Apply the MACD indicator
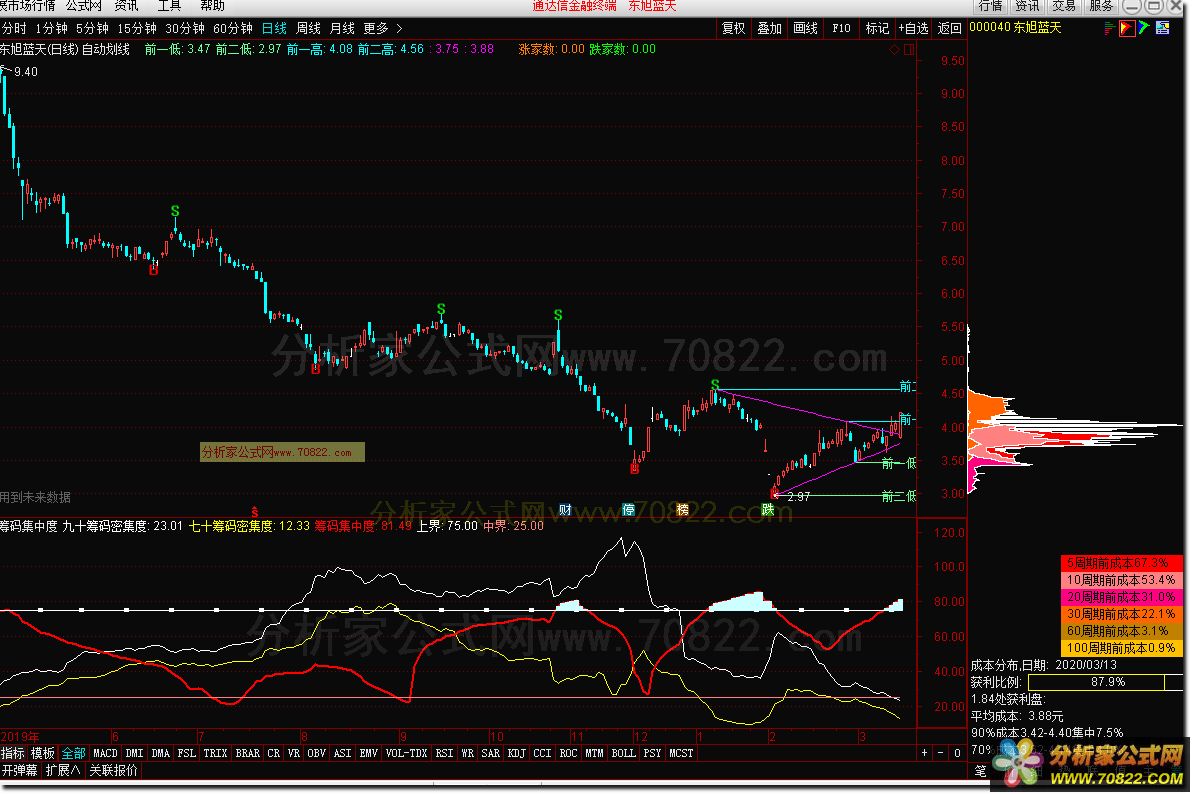Screen dimensions: 1192x794 tap(105, 753)
